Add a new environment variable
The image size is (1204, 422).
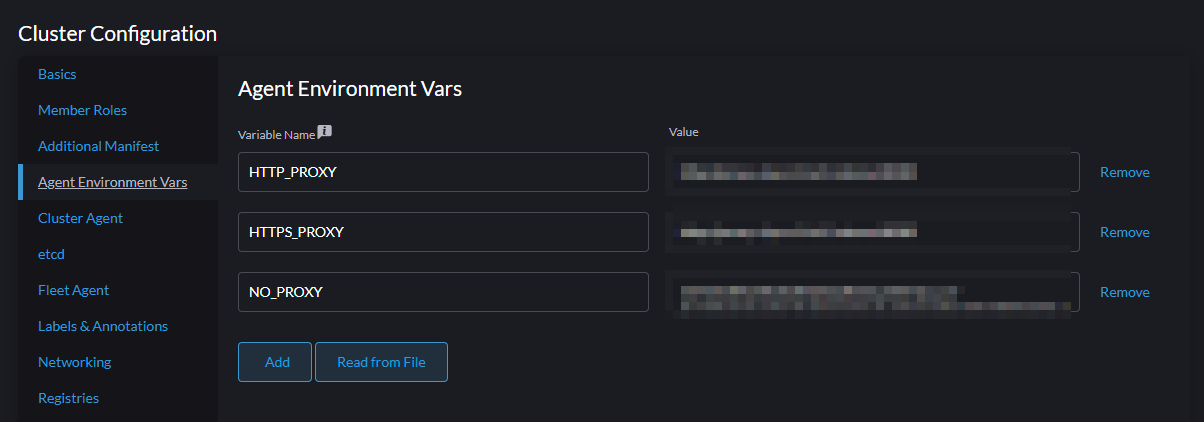(x=276, y=362)
